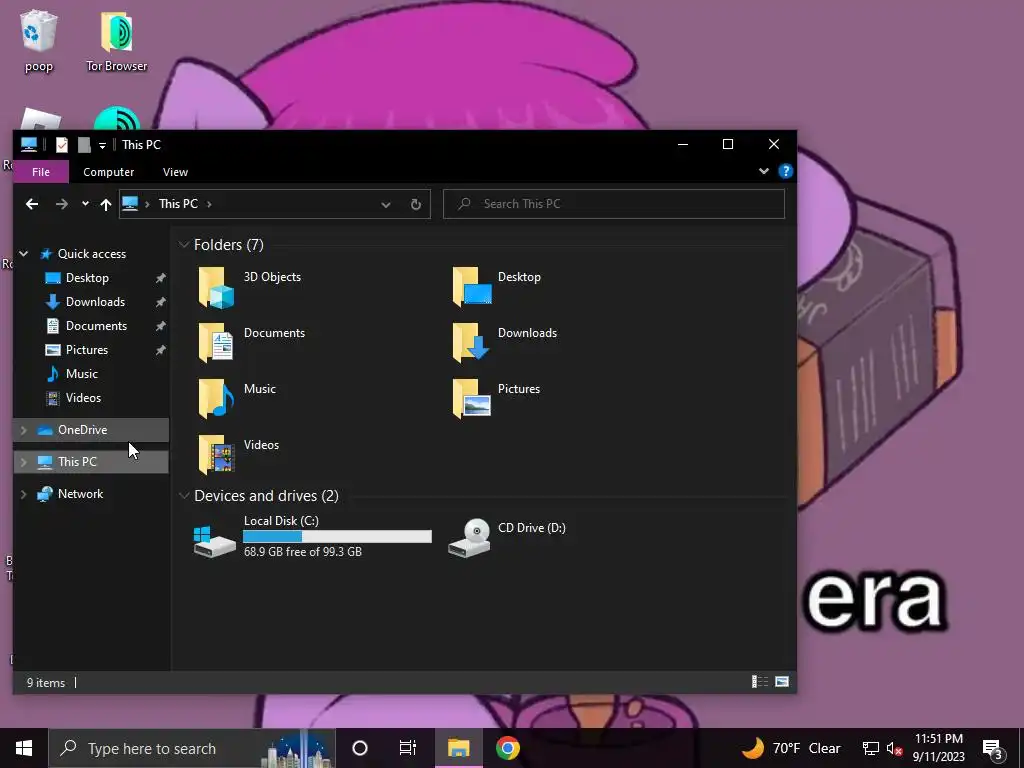Viewport: 1024px width, 768px height.
Task: Open the Videos folder in Folders group
Action: coord(216,455)
